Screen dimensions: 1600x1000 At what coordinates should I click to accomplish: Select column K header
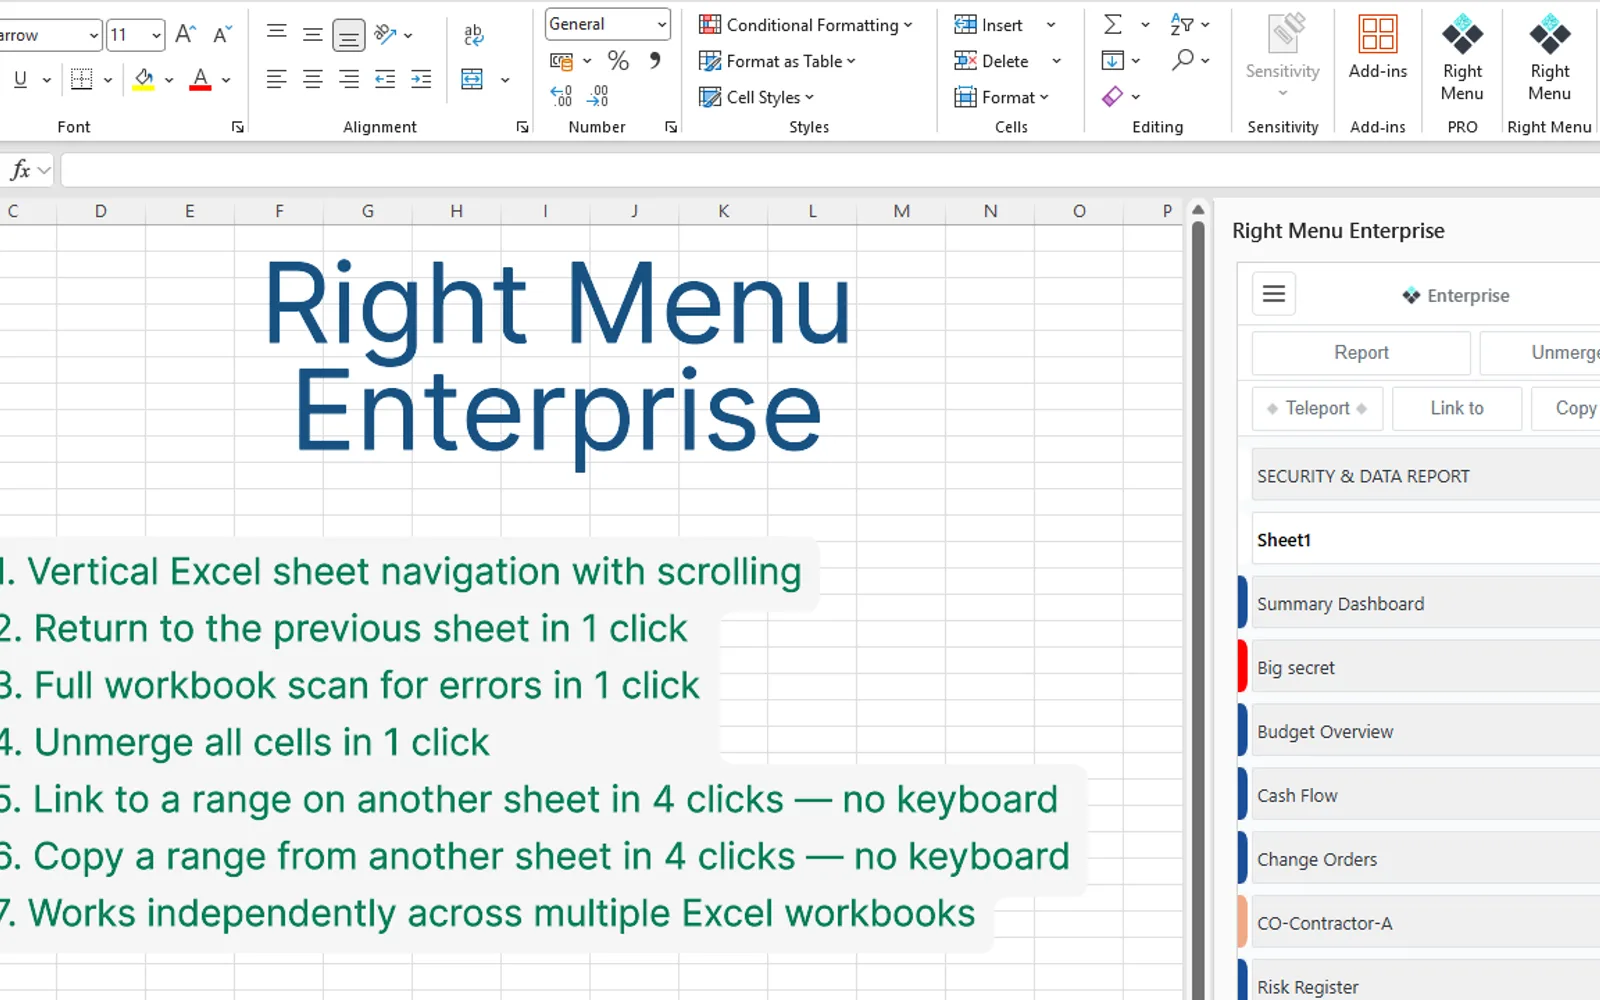723,211
